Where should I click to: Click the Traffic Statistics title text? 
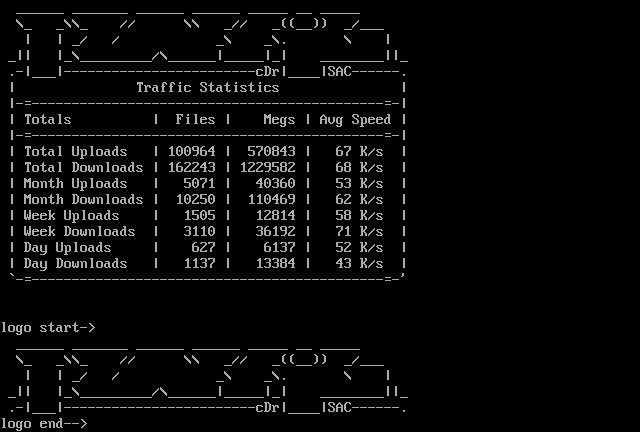click(208, 88)
